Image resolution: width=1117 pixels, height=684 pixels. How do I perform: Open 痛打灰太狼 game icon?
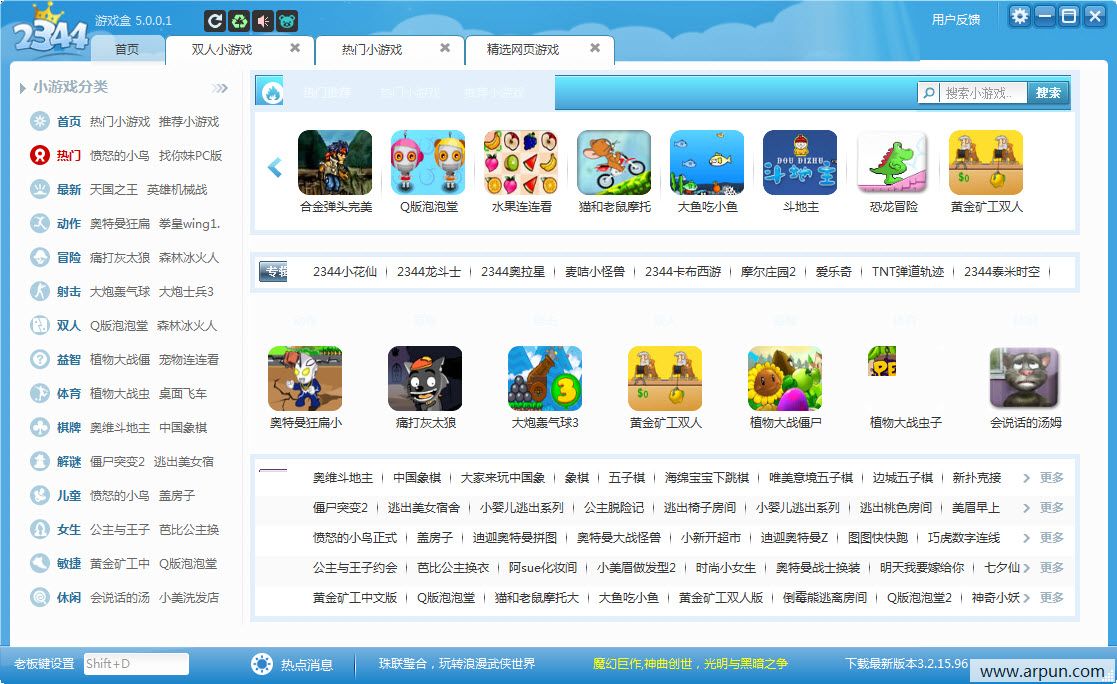[x=425, y=378]
